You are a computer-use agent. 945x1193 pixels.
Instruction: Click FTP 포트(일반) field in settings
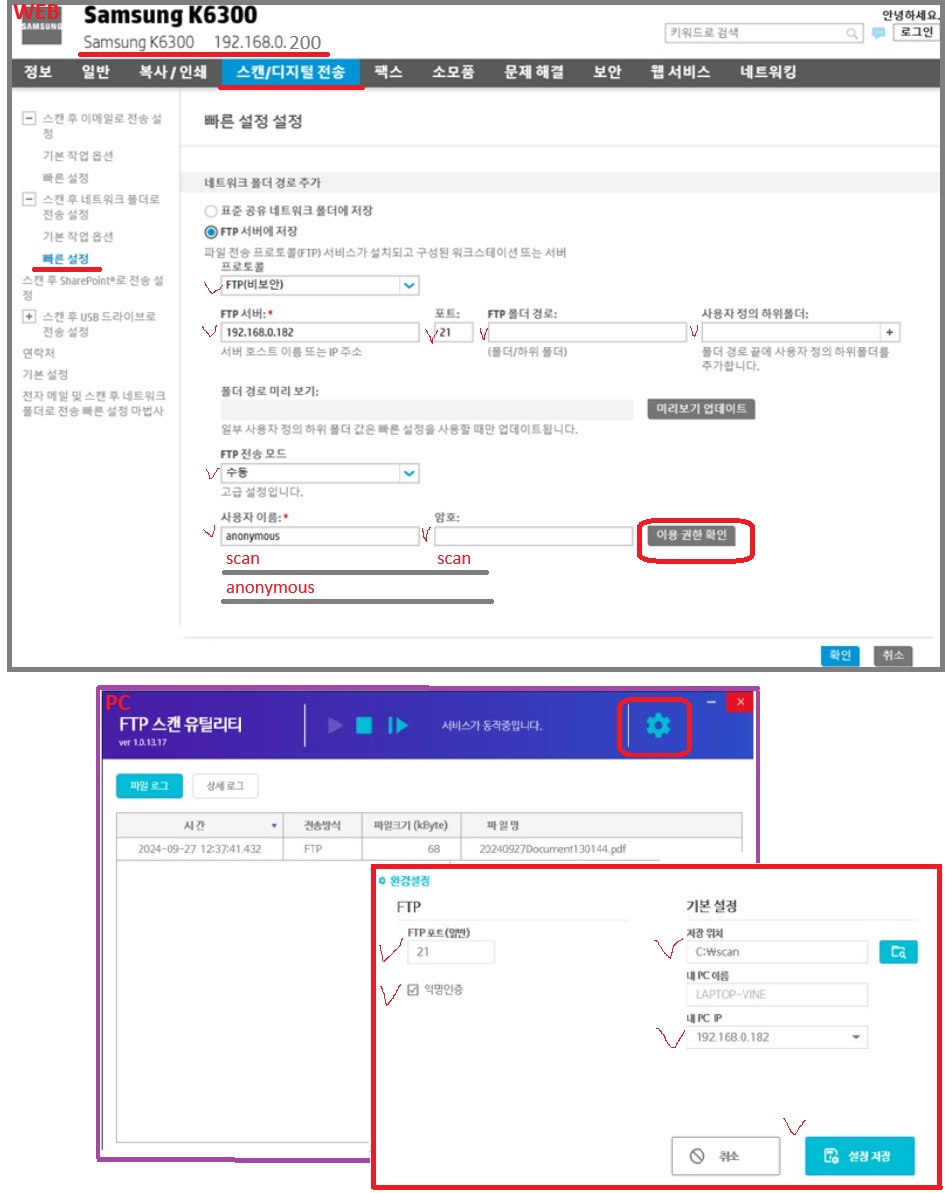pos(450,952)
